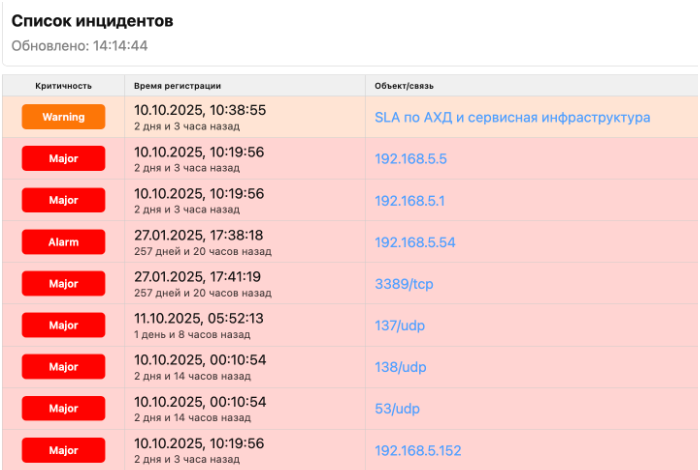Image resolution: width=700 pixels, height=470 pixels.
Task: Select the 11.10.2025, 05:52:13 registration time
Action: tap(198, 318)
